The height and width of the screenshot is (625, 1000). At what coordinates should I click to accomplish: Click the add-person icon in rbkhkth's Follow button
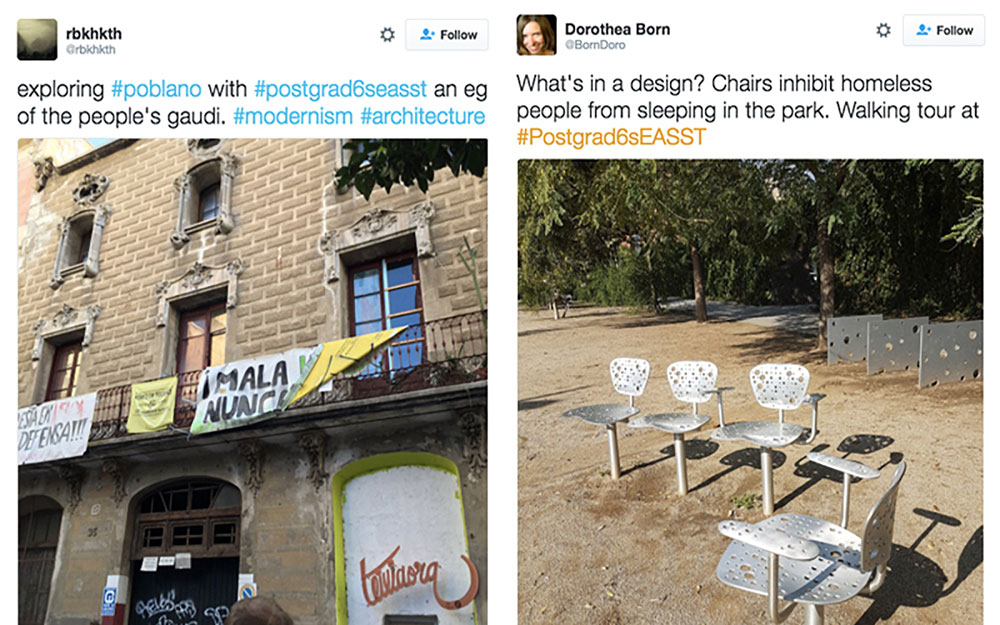click(x=427, y=34)
